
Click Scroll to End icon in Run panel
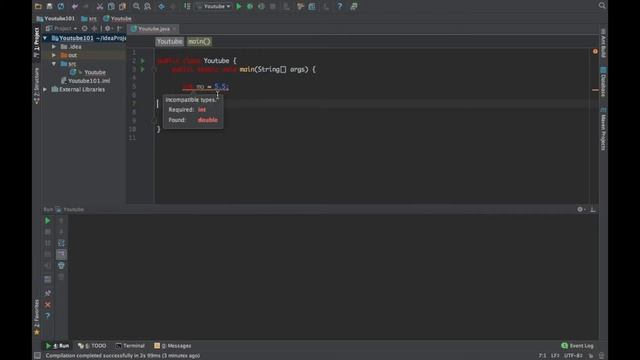61,254
